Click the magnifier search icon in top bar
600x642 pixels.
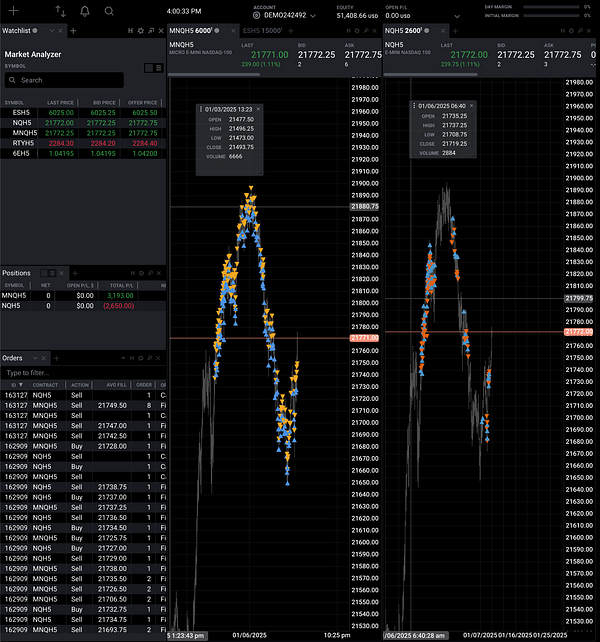coord(109,11)
